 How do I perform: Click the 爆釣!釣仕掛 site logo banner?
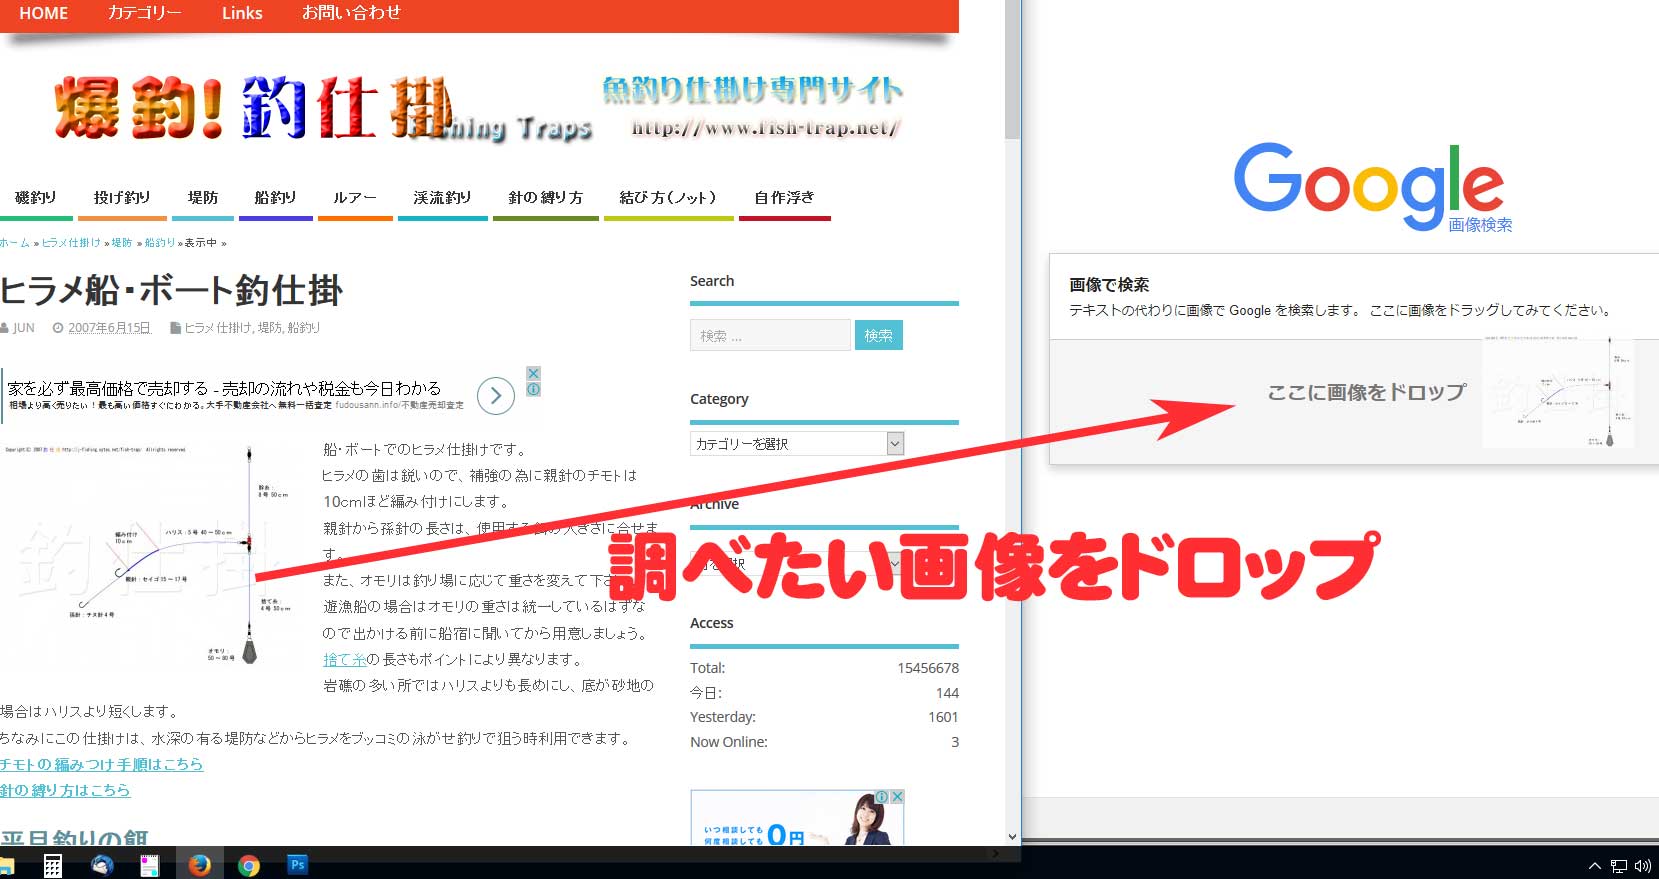[x=323, y=108]
